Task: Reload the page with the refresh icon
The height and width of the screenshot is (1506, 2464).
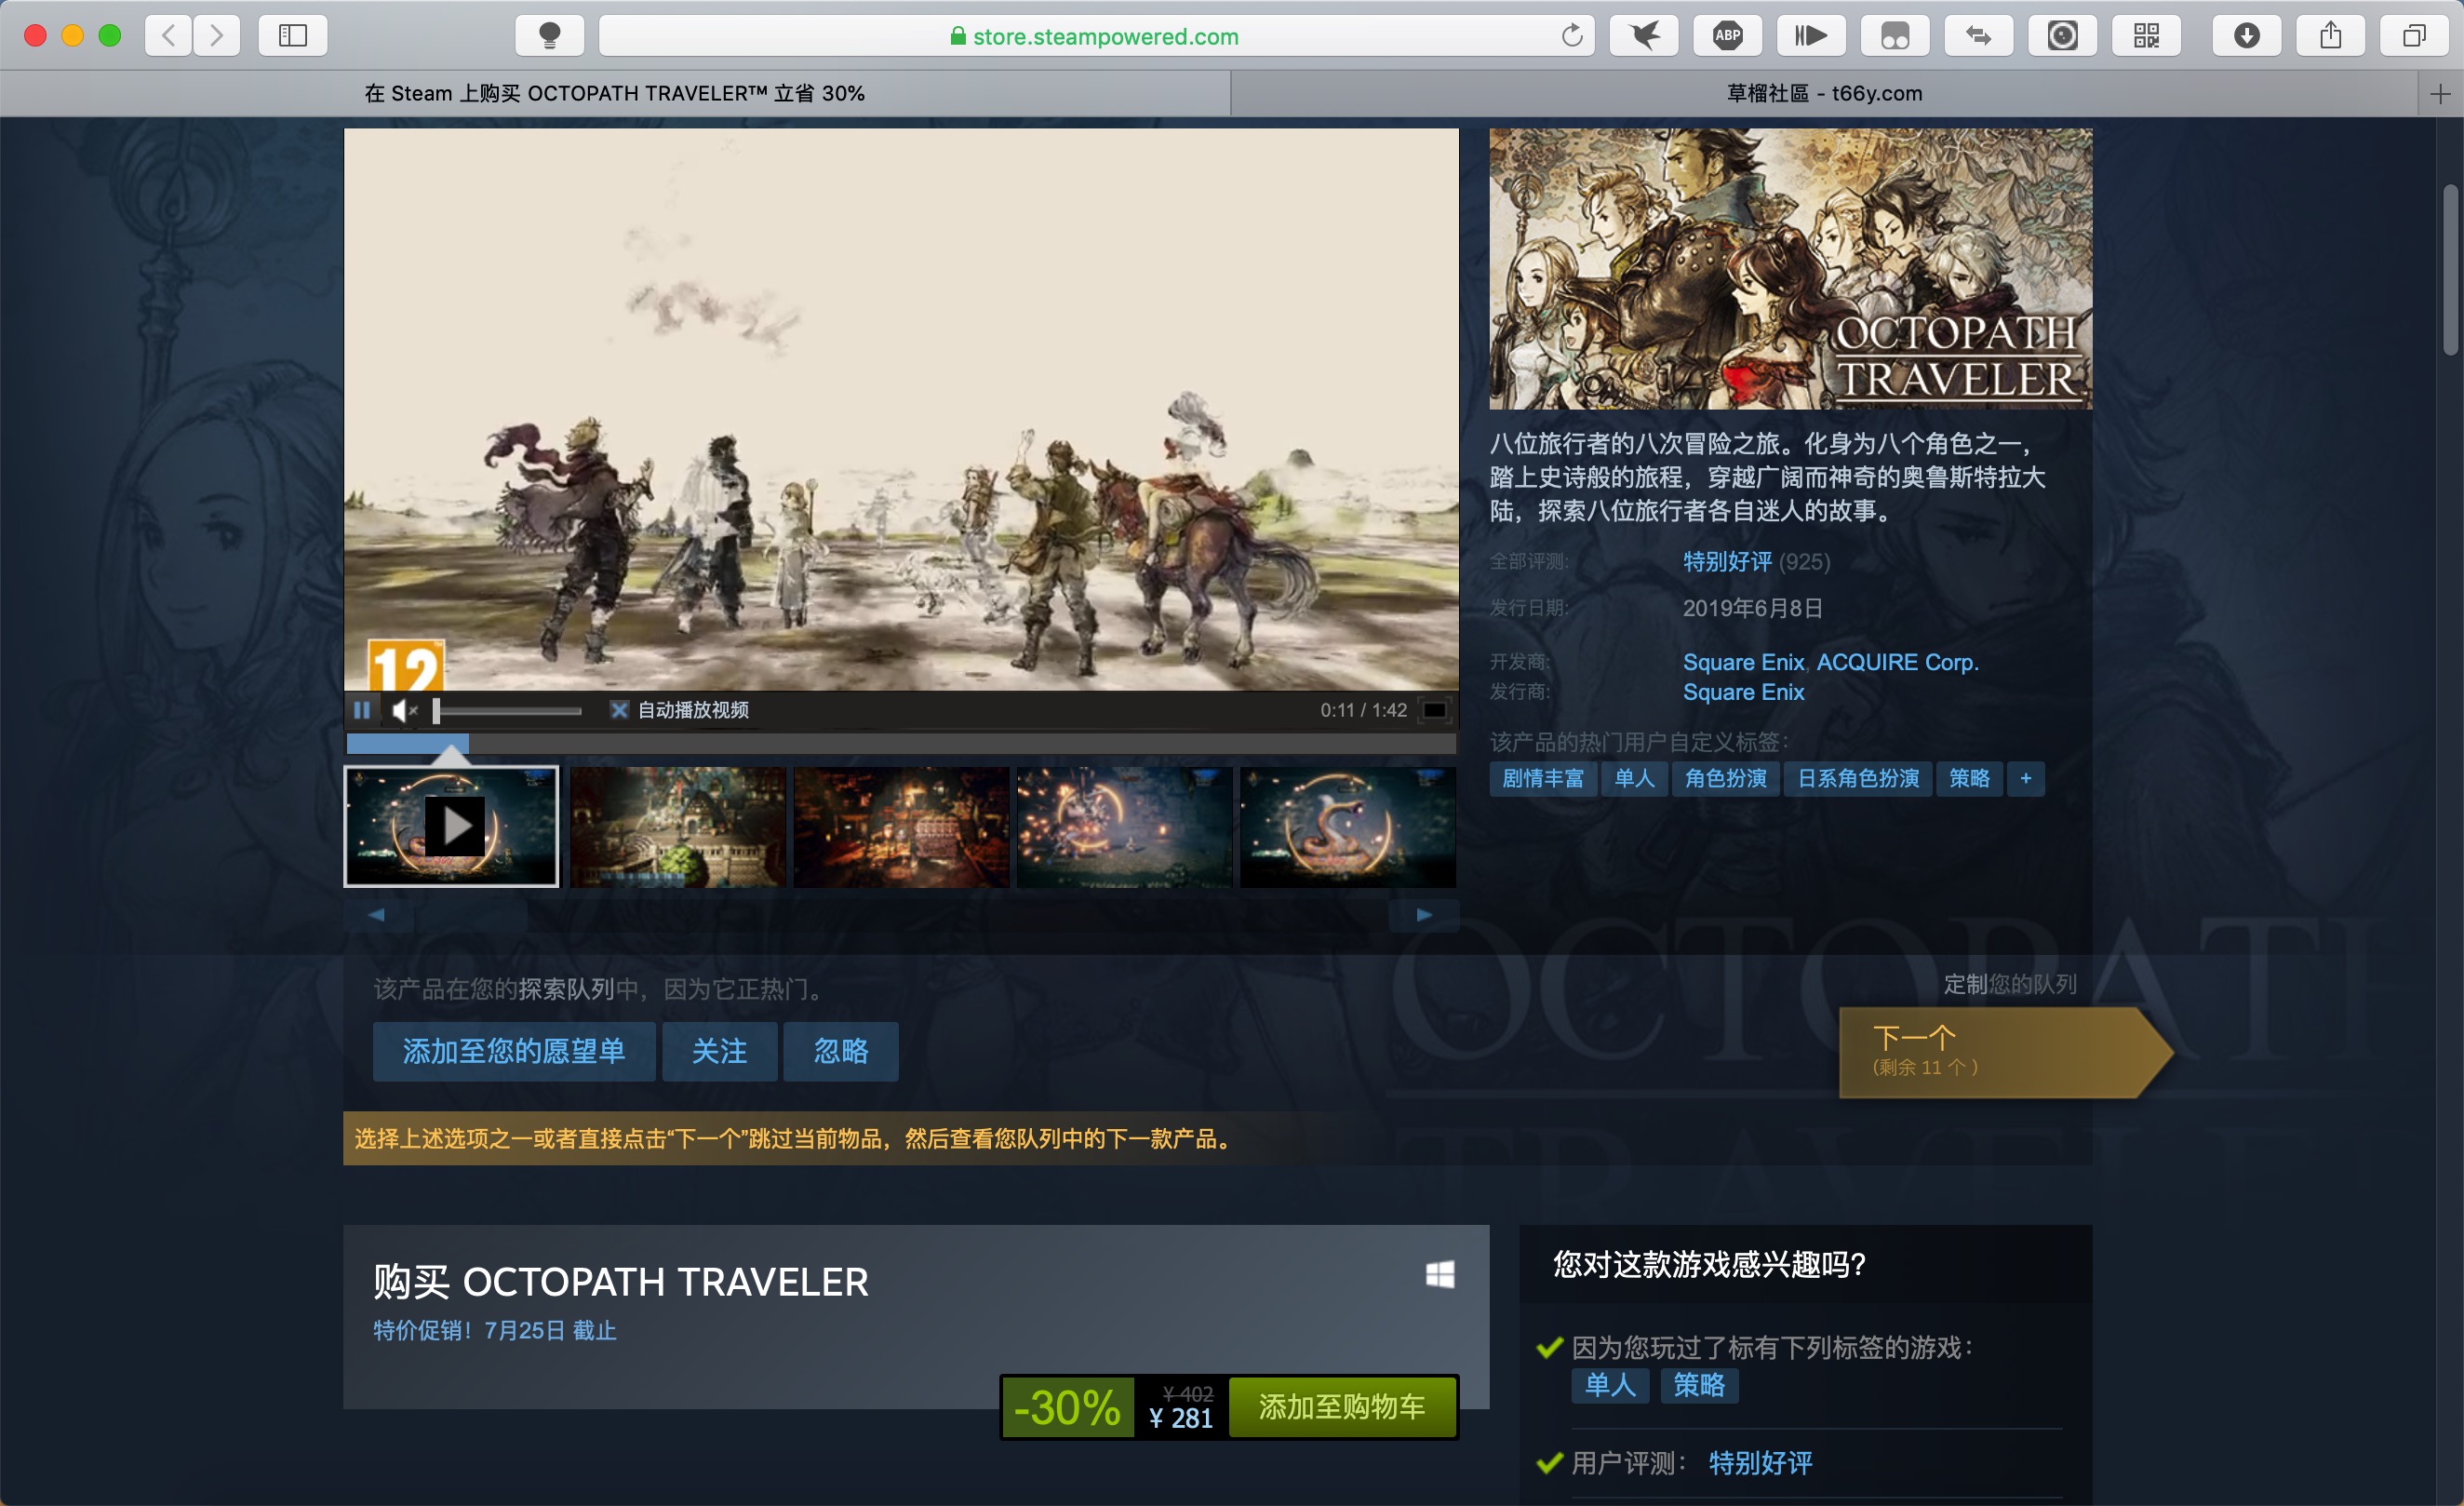Action: (x=1572, y=36)
